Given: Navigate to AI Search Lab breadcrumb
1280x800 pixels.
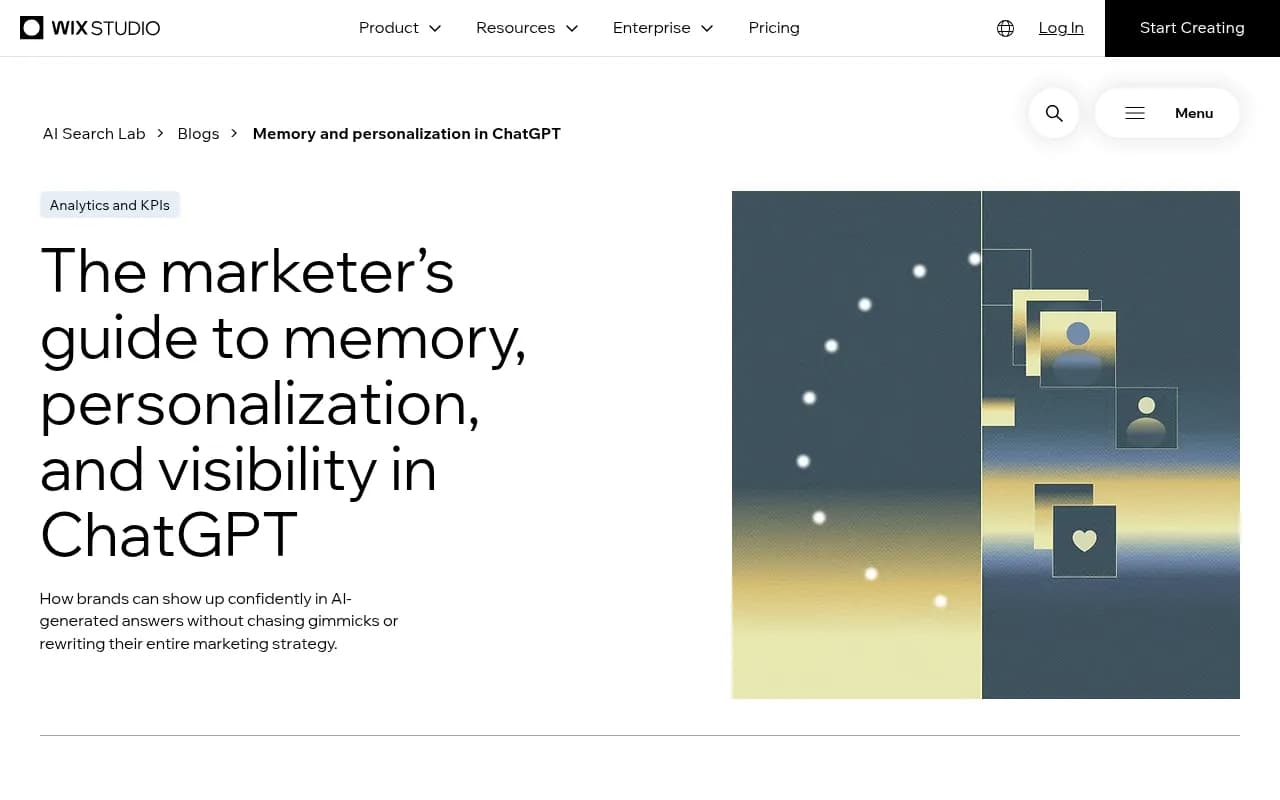Looking at the screenshot, I should [x=94, y=134].
